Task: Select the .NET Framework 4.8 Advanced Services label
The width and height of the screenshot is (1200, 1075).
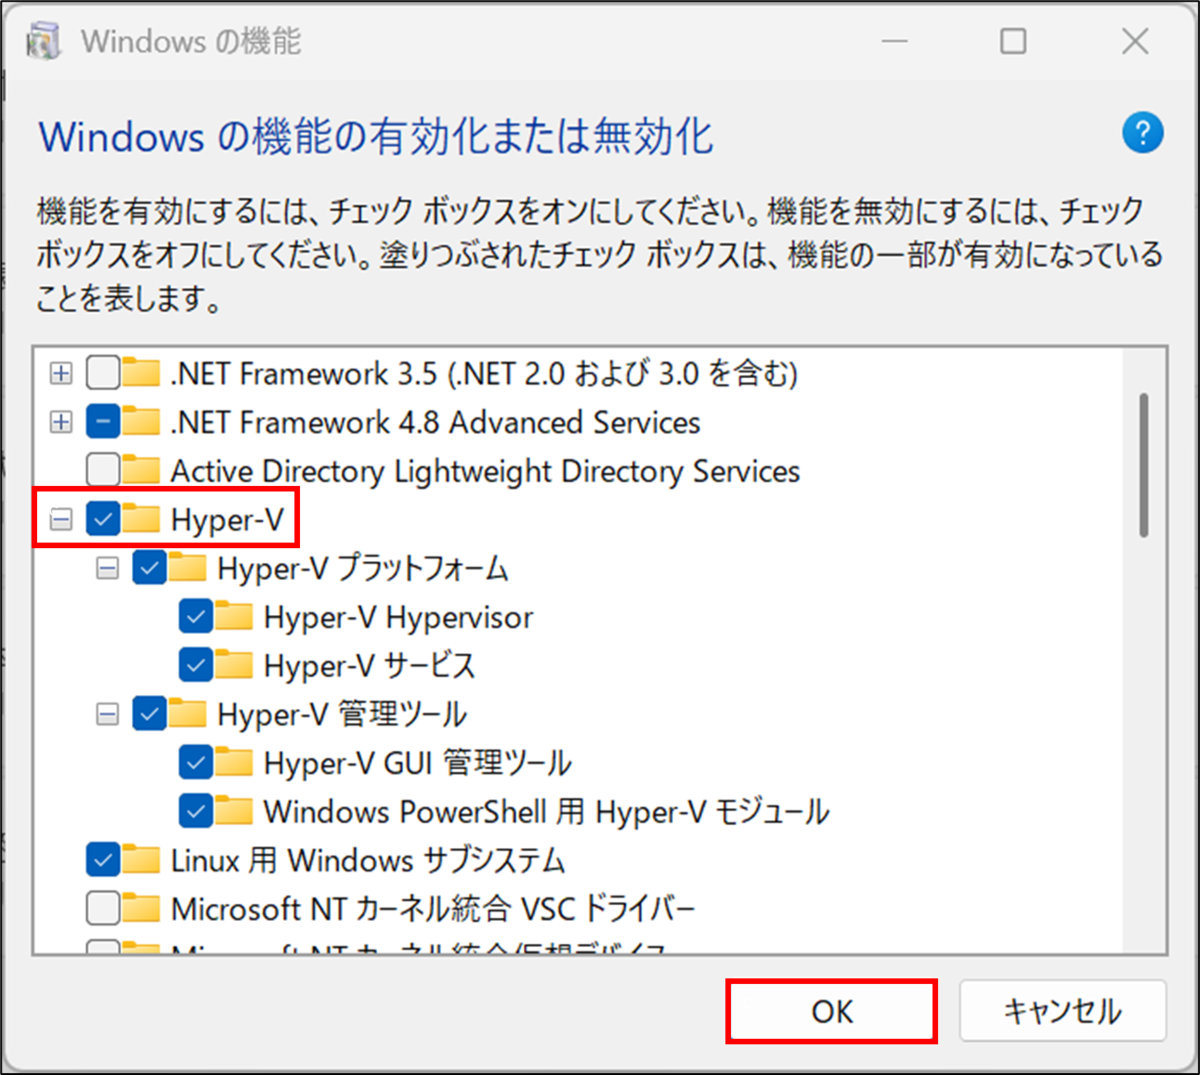Action: (x=435, y=422)
